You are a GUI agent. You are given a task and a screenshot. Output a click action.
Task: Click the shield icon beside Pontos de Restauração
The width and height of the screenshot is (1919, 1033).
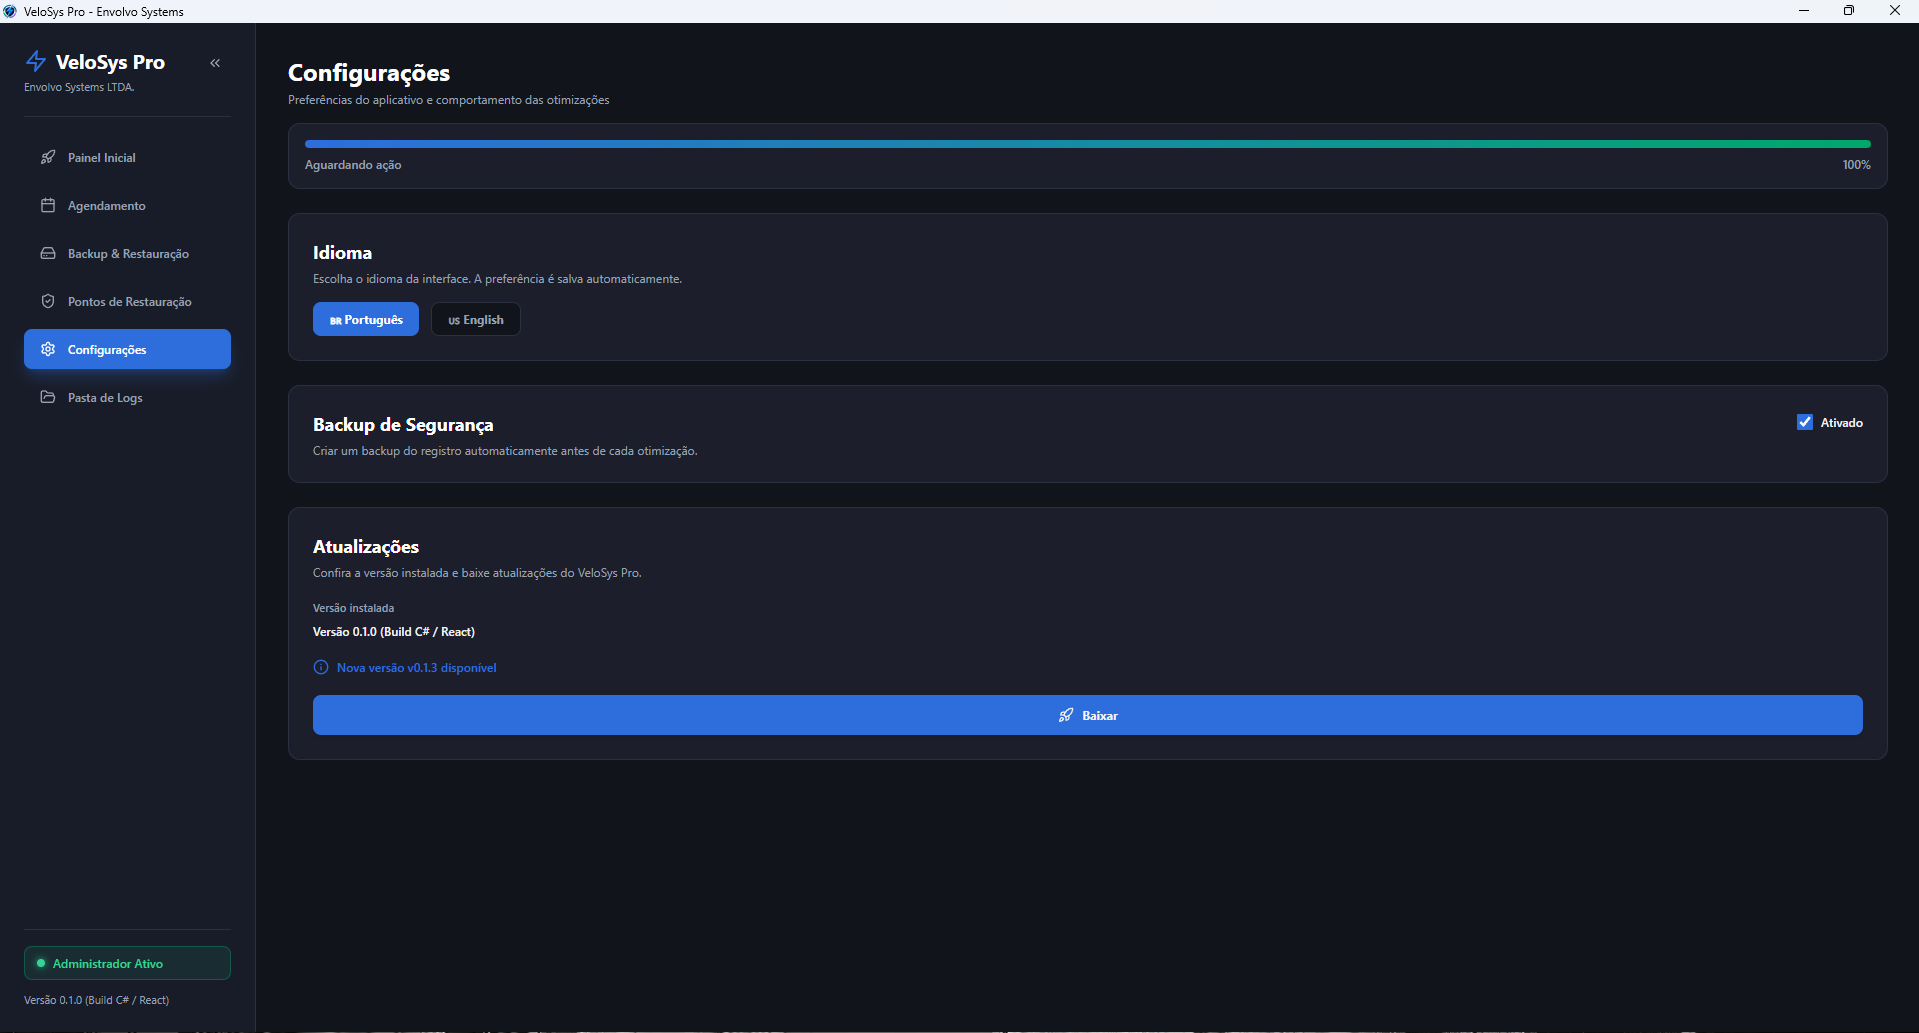(x=48, y=301)
